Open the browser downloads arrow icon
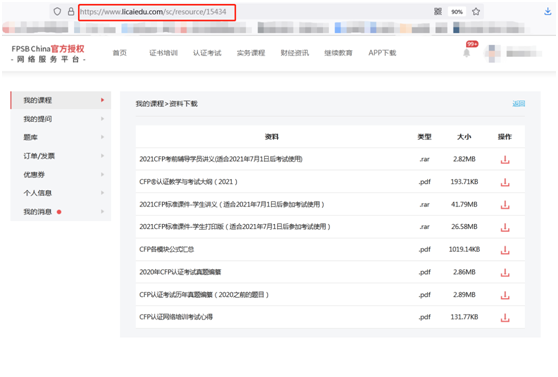The height and width of the screenshot is (377, 558). [x=548, y=12]
